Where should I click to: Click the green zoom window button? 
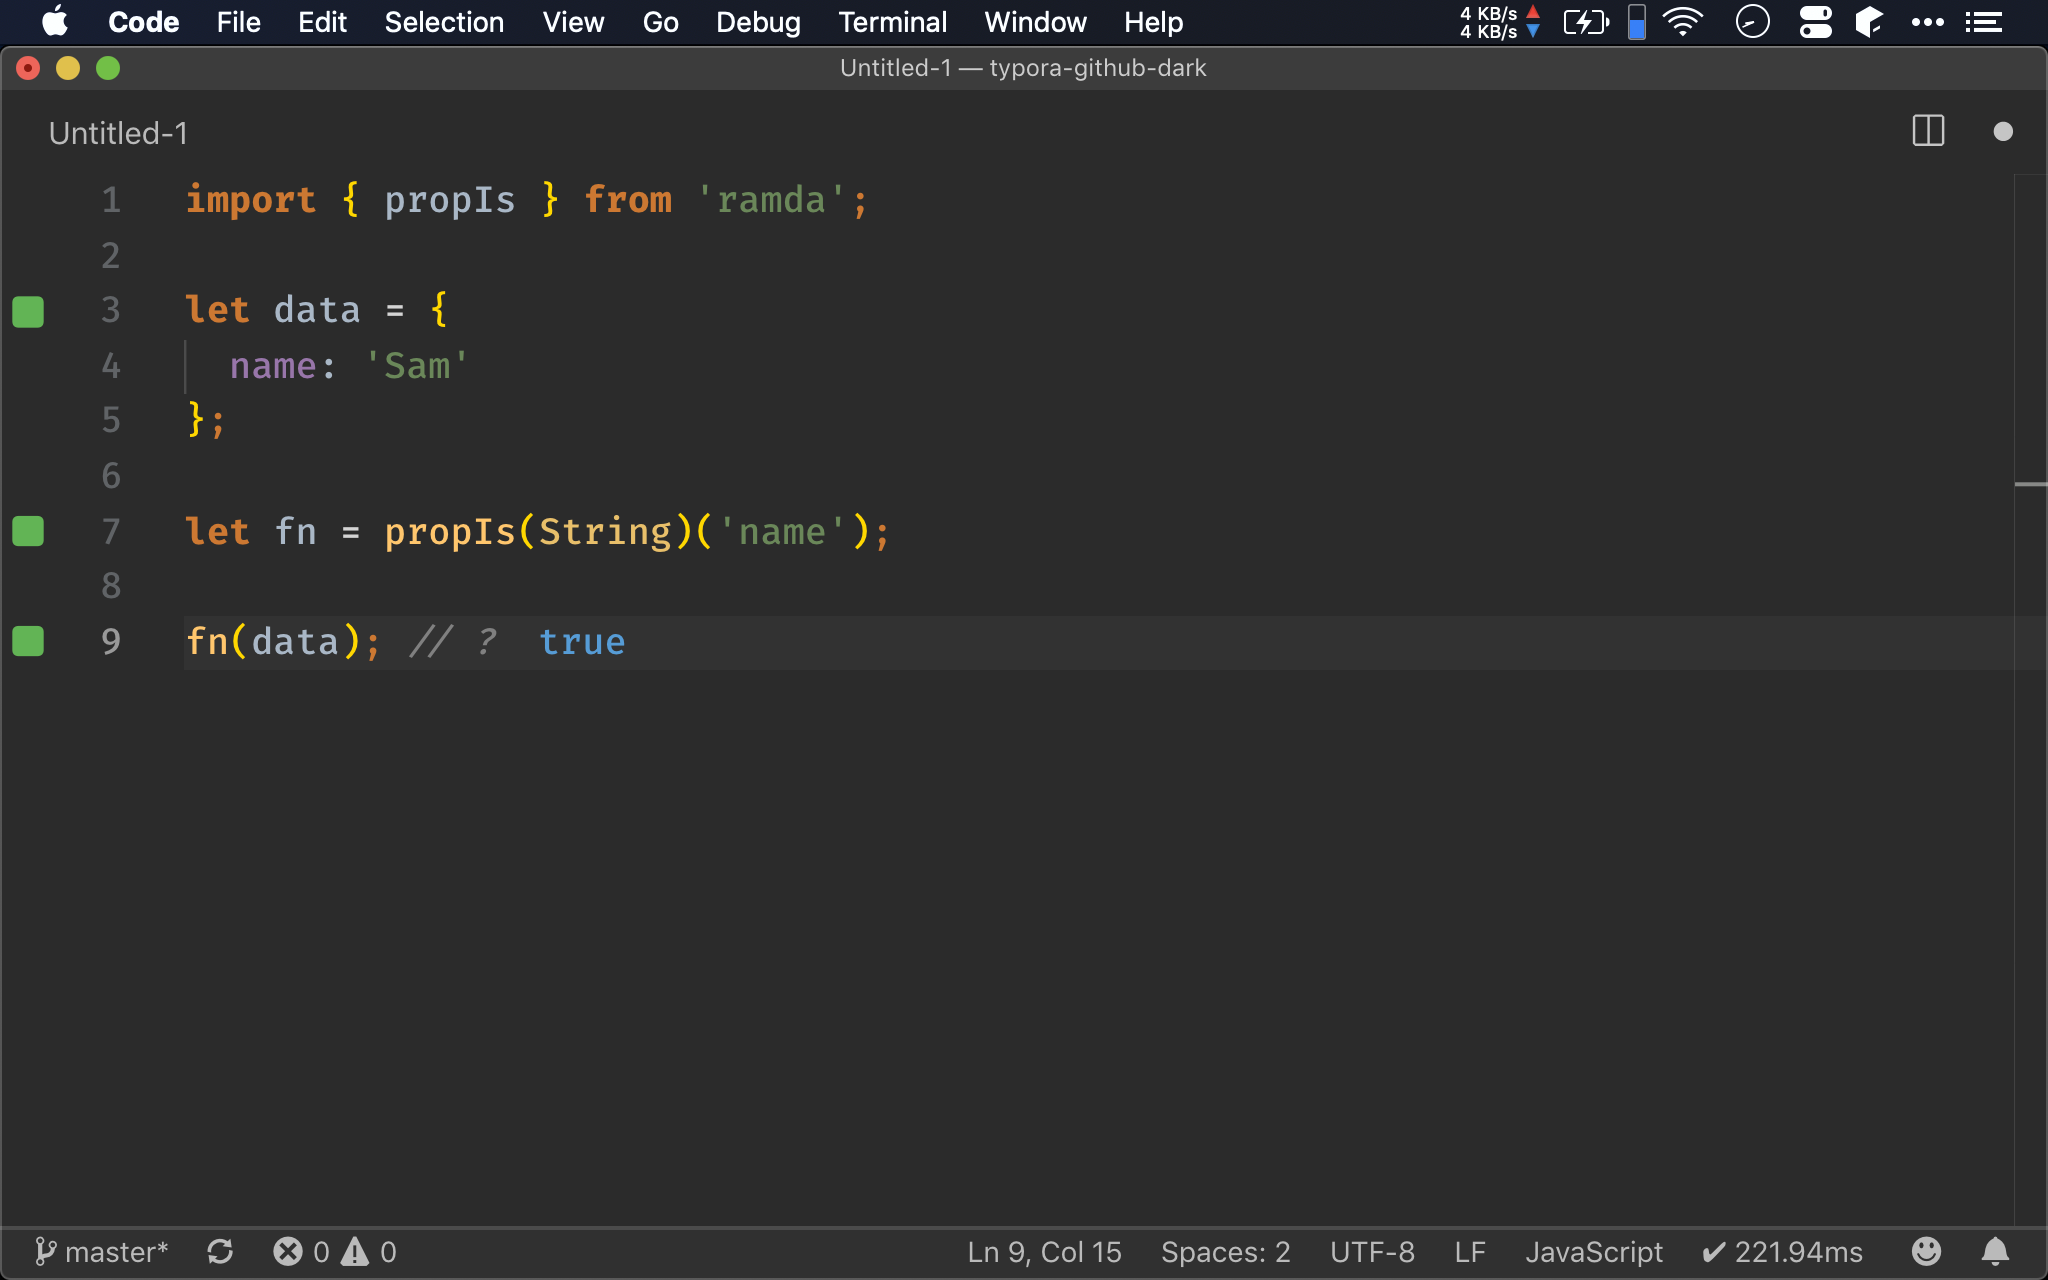pyautogui.click(x=108, y=68)
